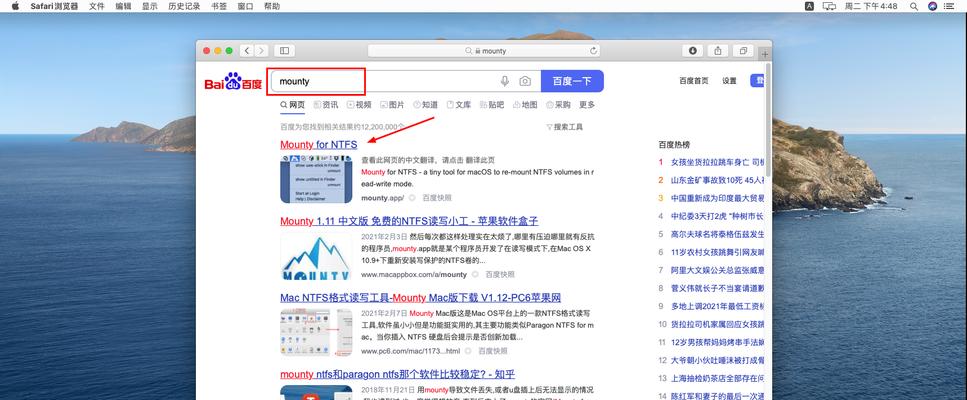Viewport: 967px width, 400px height.
Task: Open 百度快照 for macappbox result
Action: click(x=500, y=274)
